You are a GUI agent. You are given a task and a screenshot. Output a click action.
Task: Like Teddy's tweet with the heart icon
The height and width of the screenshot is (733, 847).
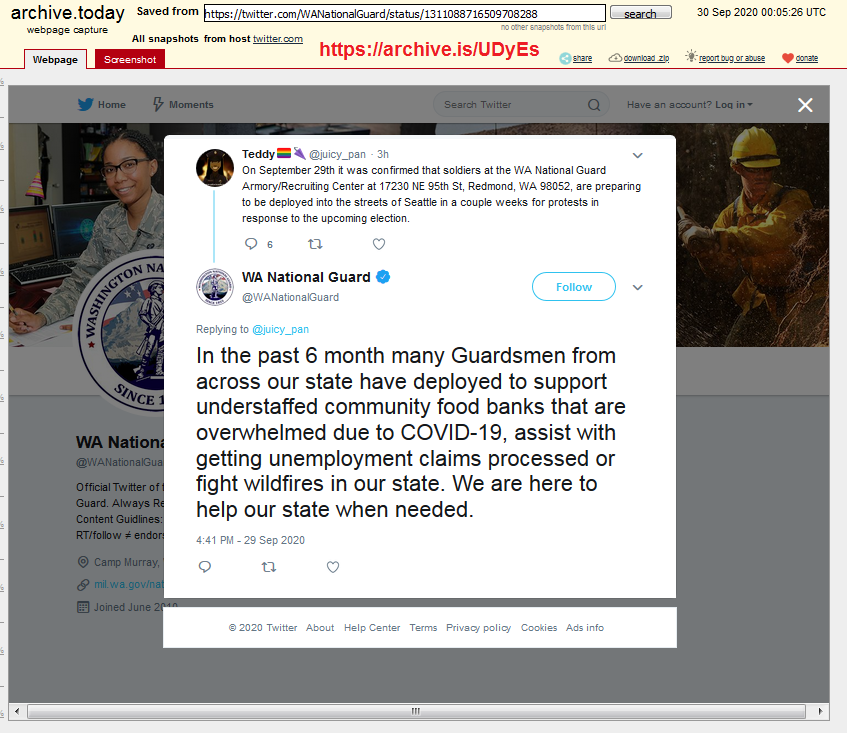379,244
